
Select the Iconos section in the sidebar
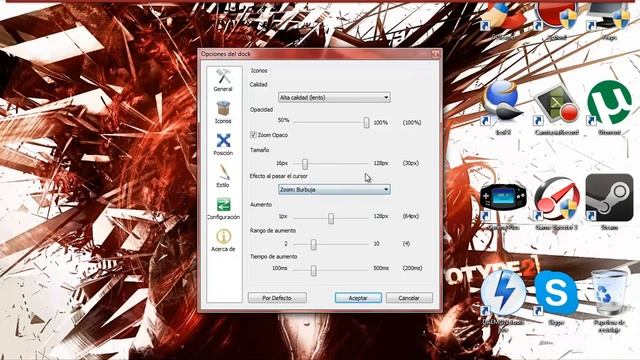coord(223,112)
